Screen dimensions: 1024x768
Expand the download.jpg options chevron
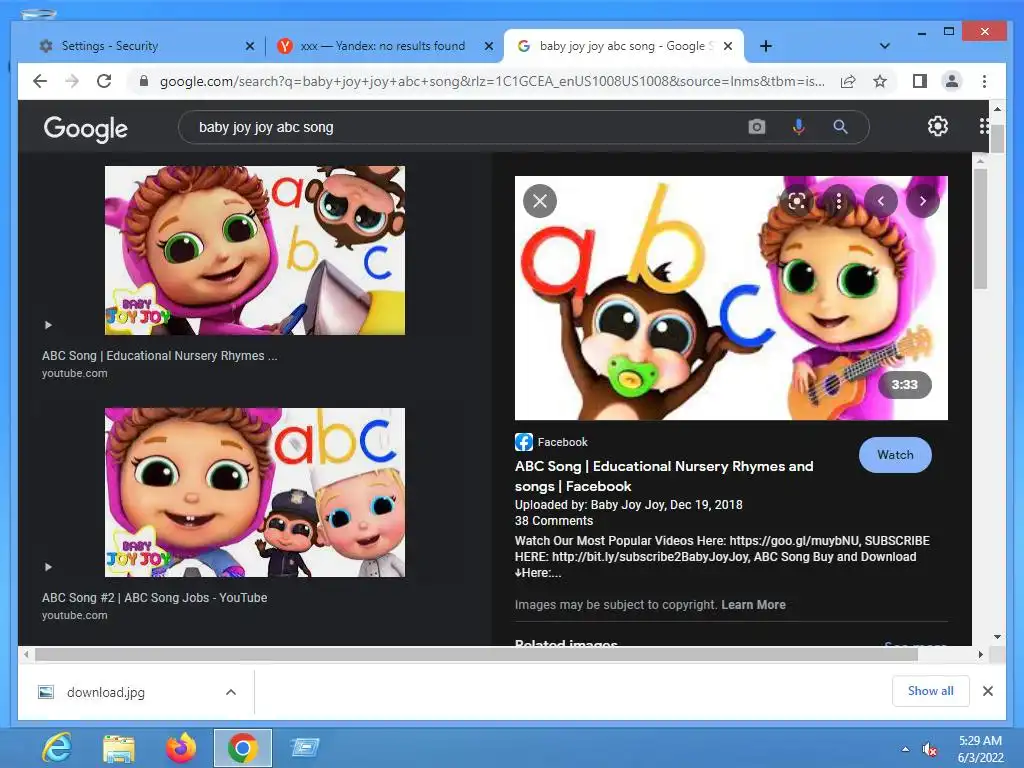[x=231, y=692]
